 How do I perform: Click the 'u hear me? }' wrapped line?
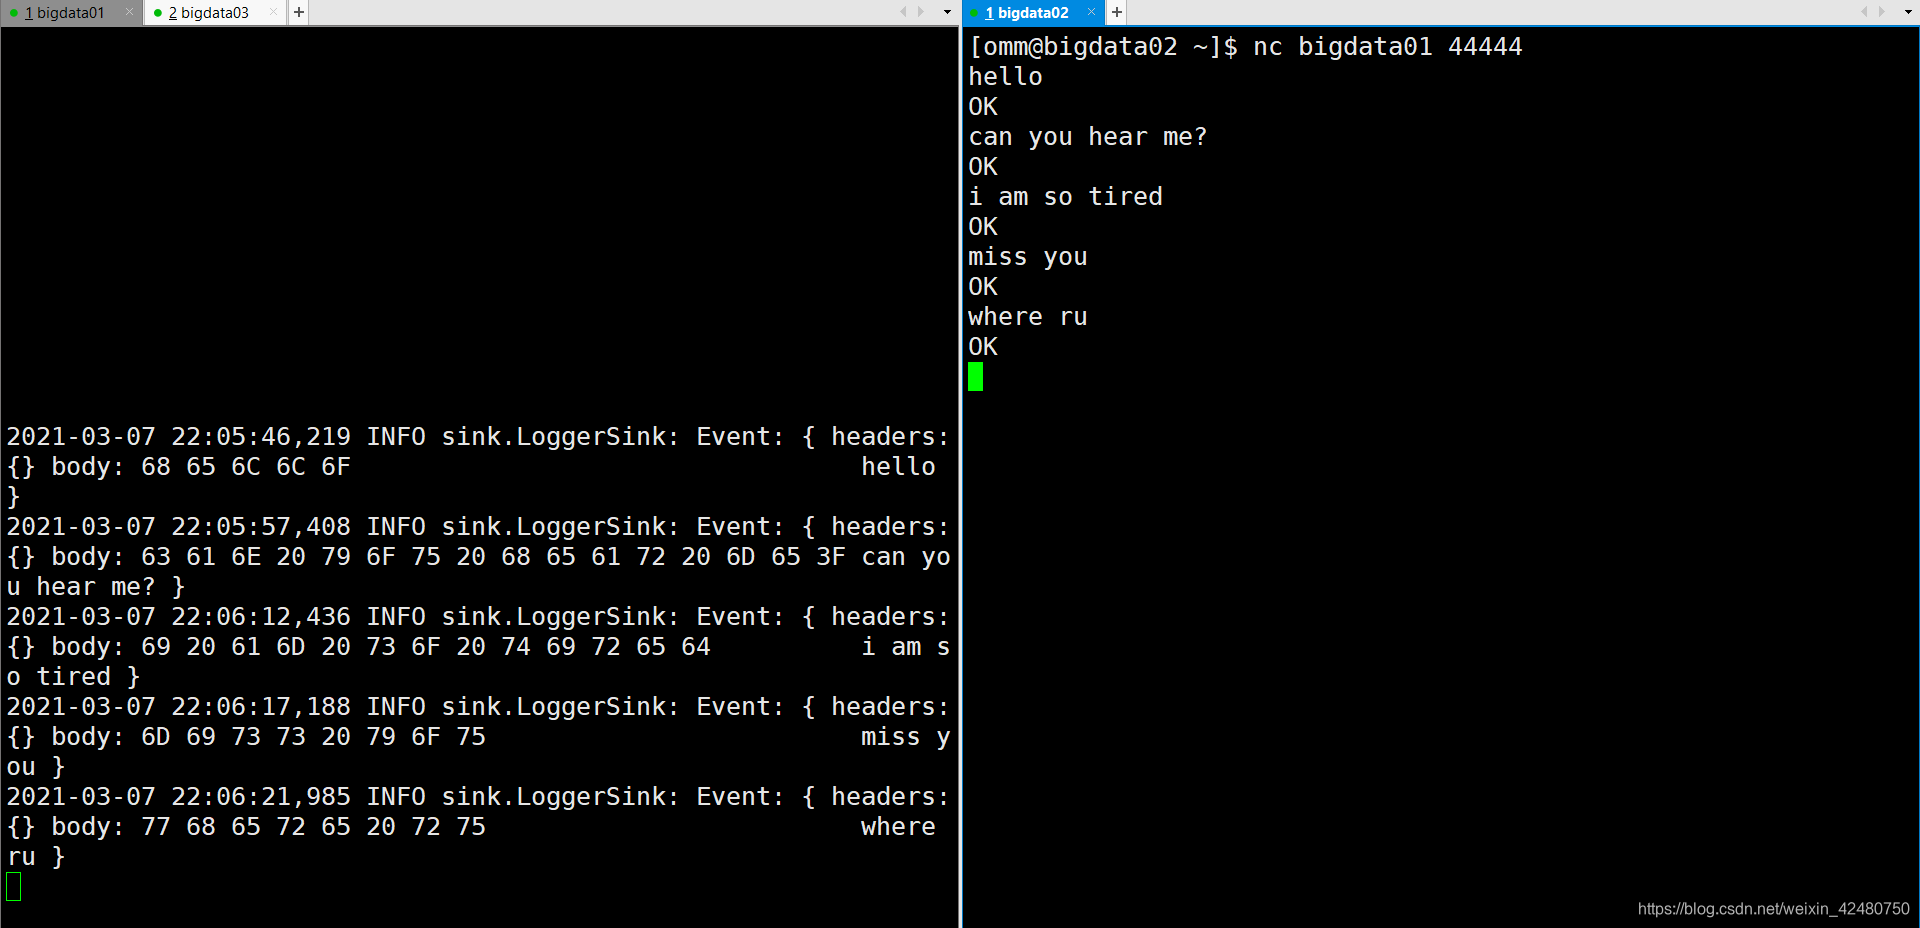coord(96,587)
